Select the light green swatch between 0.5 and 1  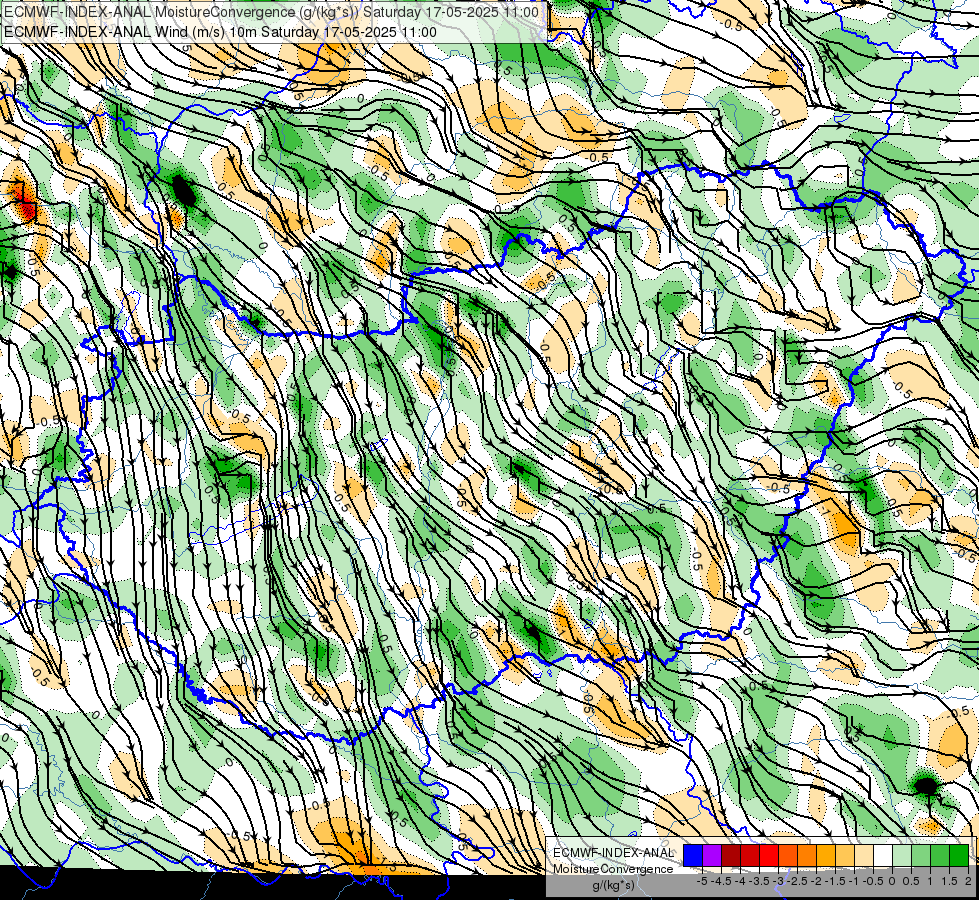tap(921, 855)
